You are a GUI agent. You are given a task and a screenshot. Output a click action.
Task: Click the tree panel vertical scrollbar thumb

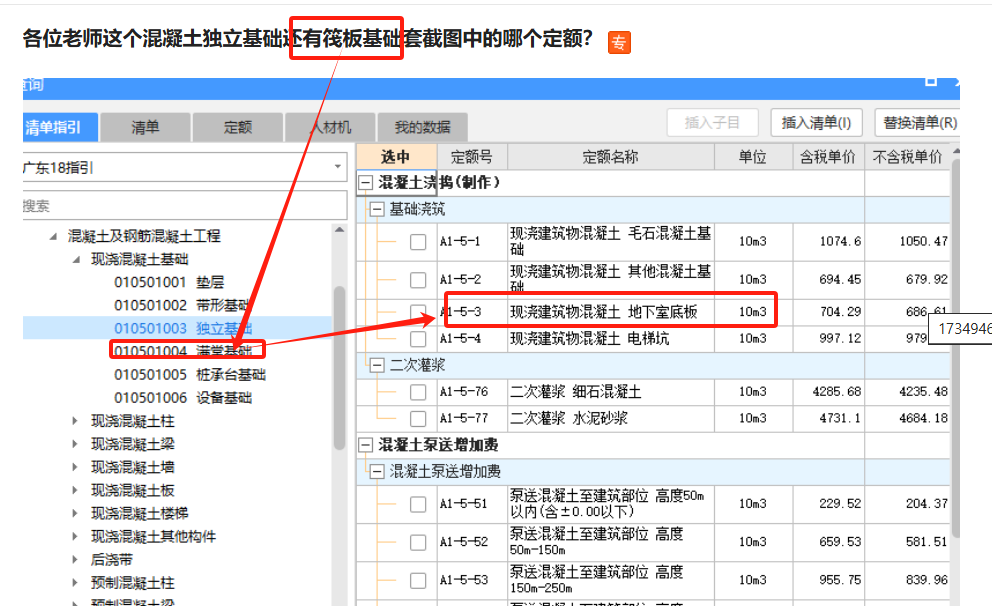click(x=340, y=367)
